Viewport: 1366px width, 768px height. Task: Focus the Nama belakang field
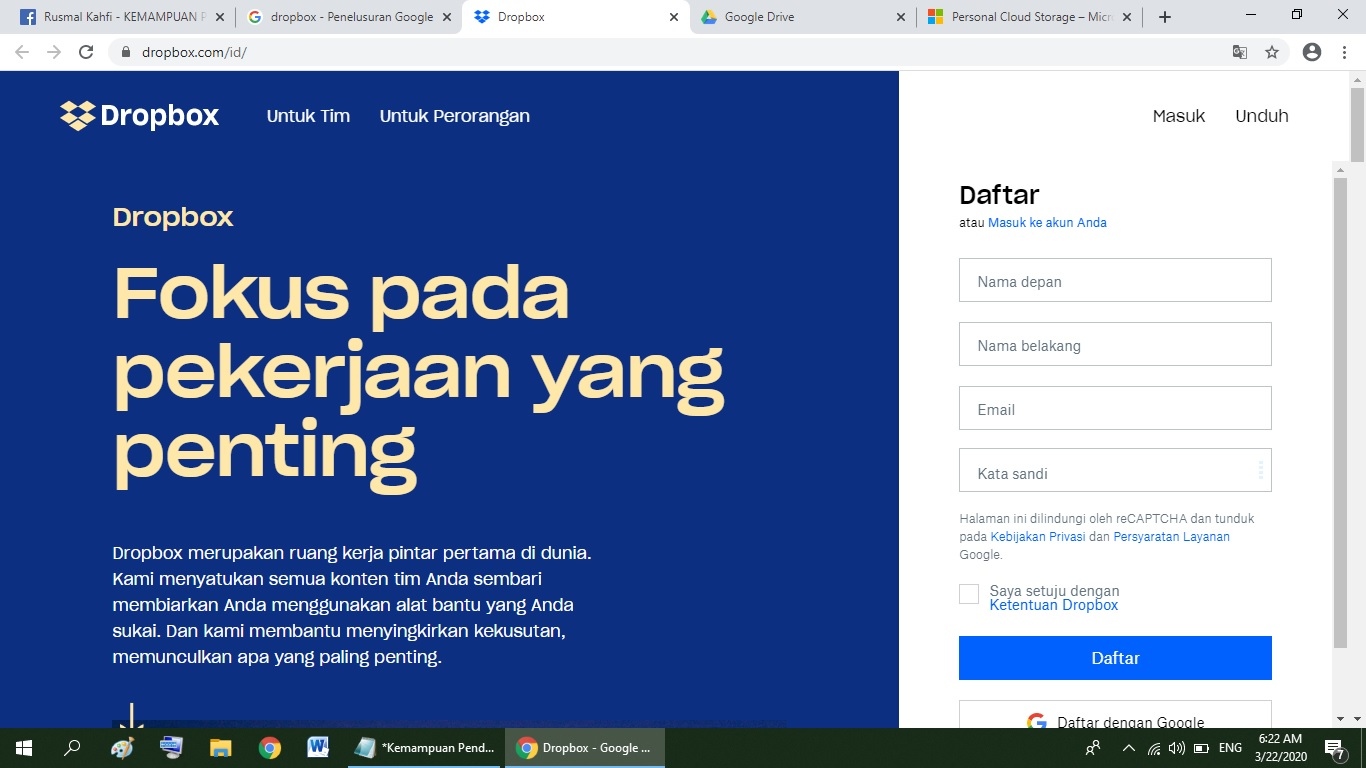tap(1115, 344)
